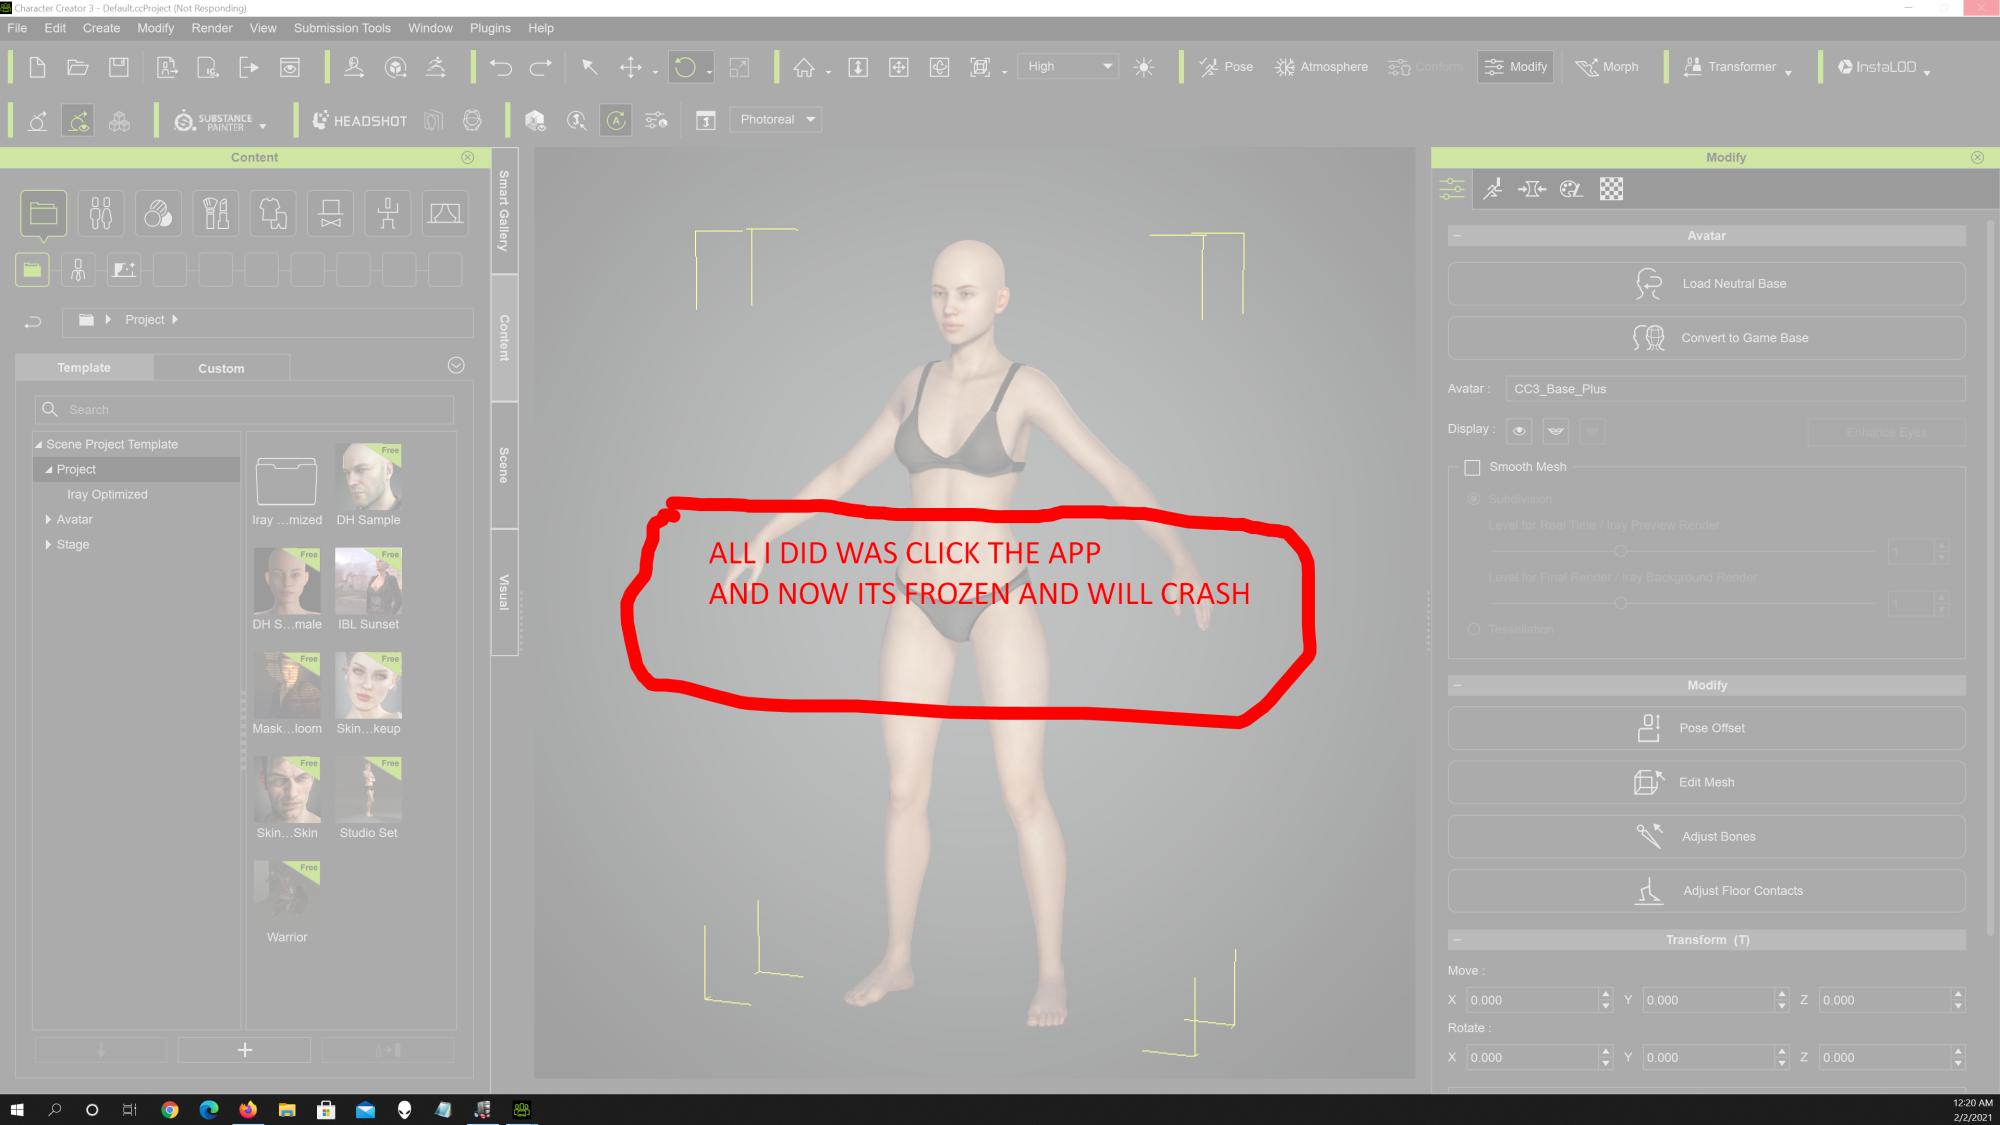The image size is (2000, 1125).
Task: Click the Redo arrow icon
Action: pyautogui.click(x=540, y=67)
